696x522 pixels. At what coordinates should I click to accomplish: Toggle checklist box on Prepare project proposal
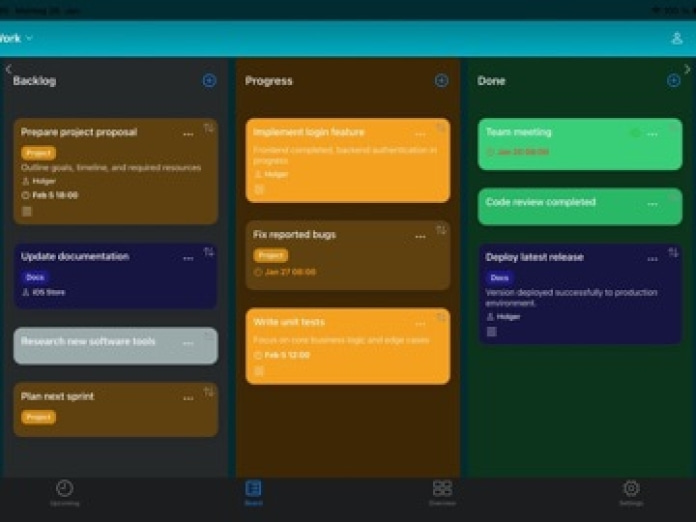(x=27, y=211)
